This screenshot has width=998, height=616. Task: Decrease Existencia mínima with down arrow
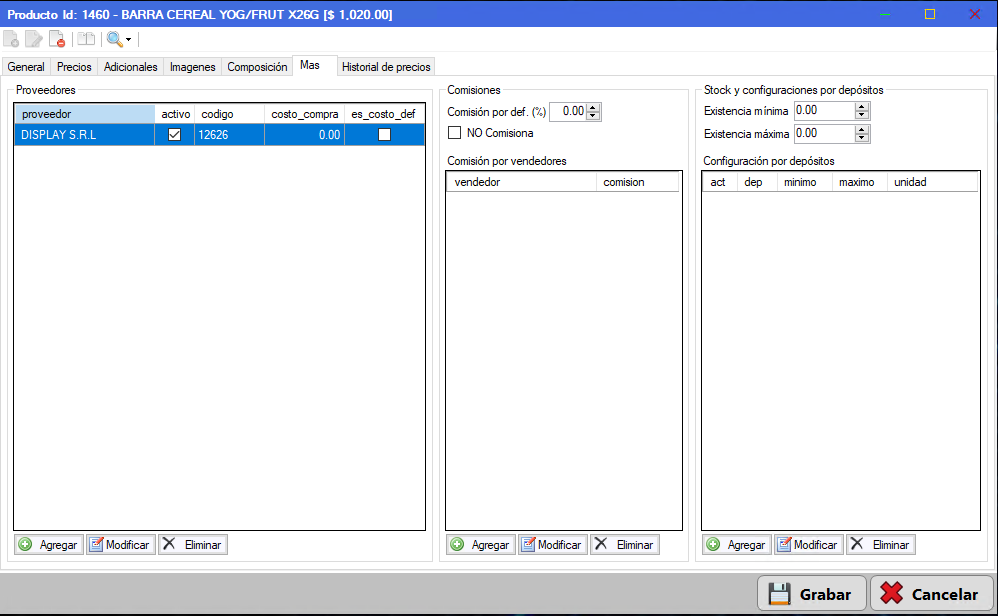862,115
